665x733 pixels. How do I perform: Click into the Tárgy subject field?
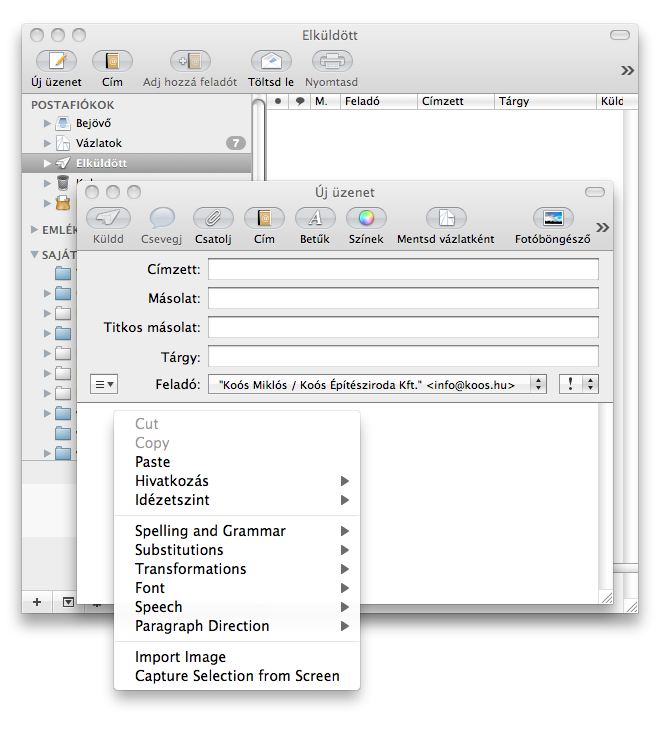[x=403, y=356]
